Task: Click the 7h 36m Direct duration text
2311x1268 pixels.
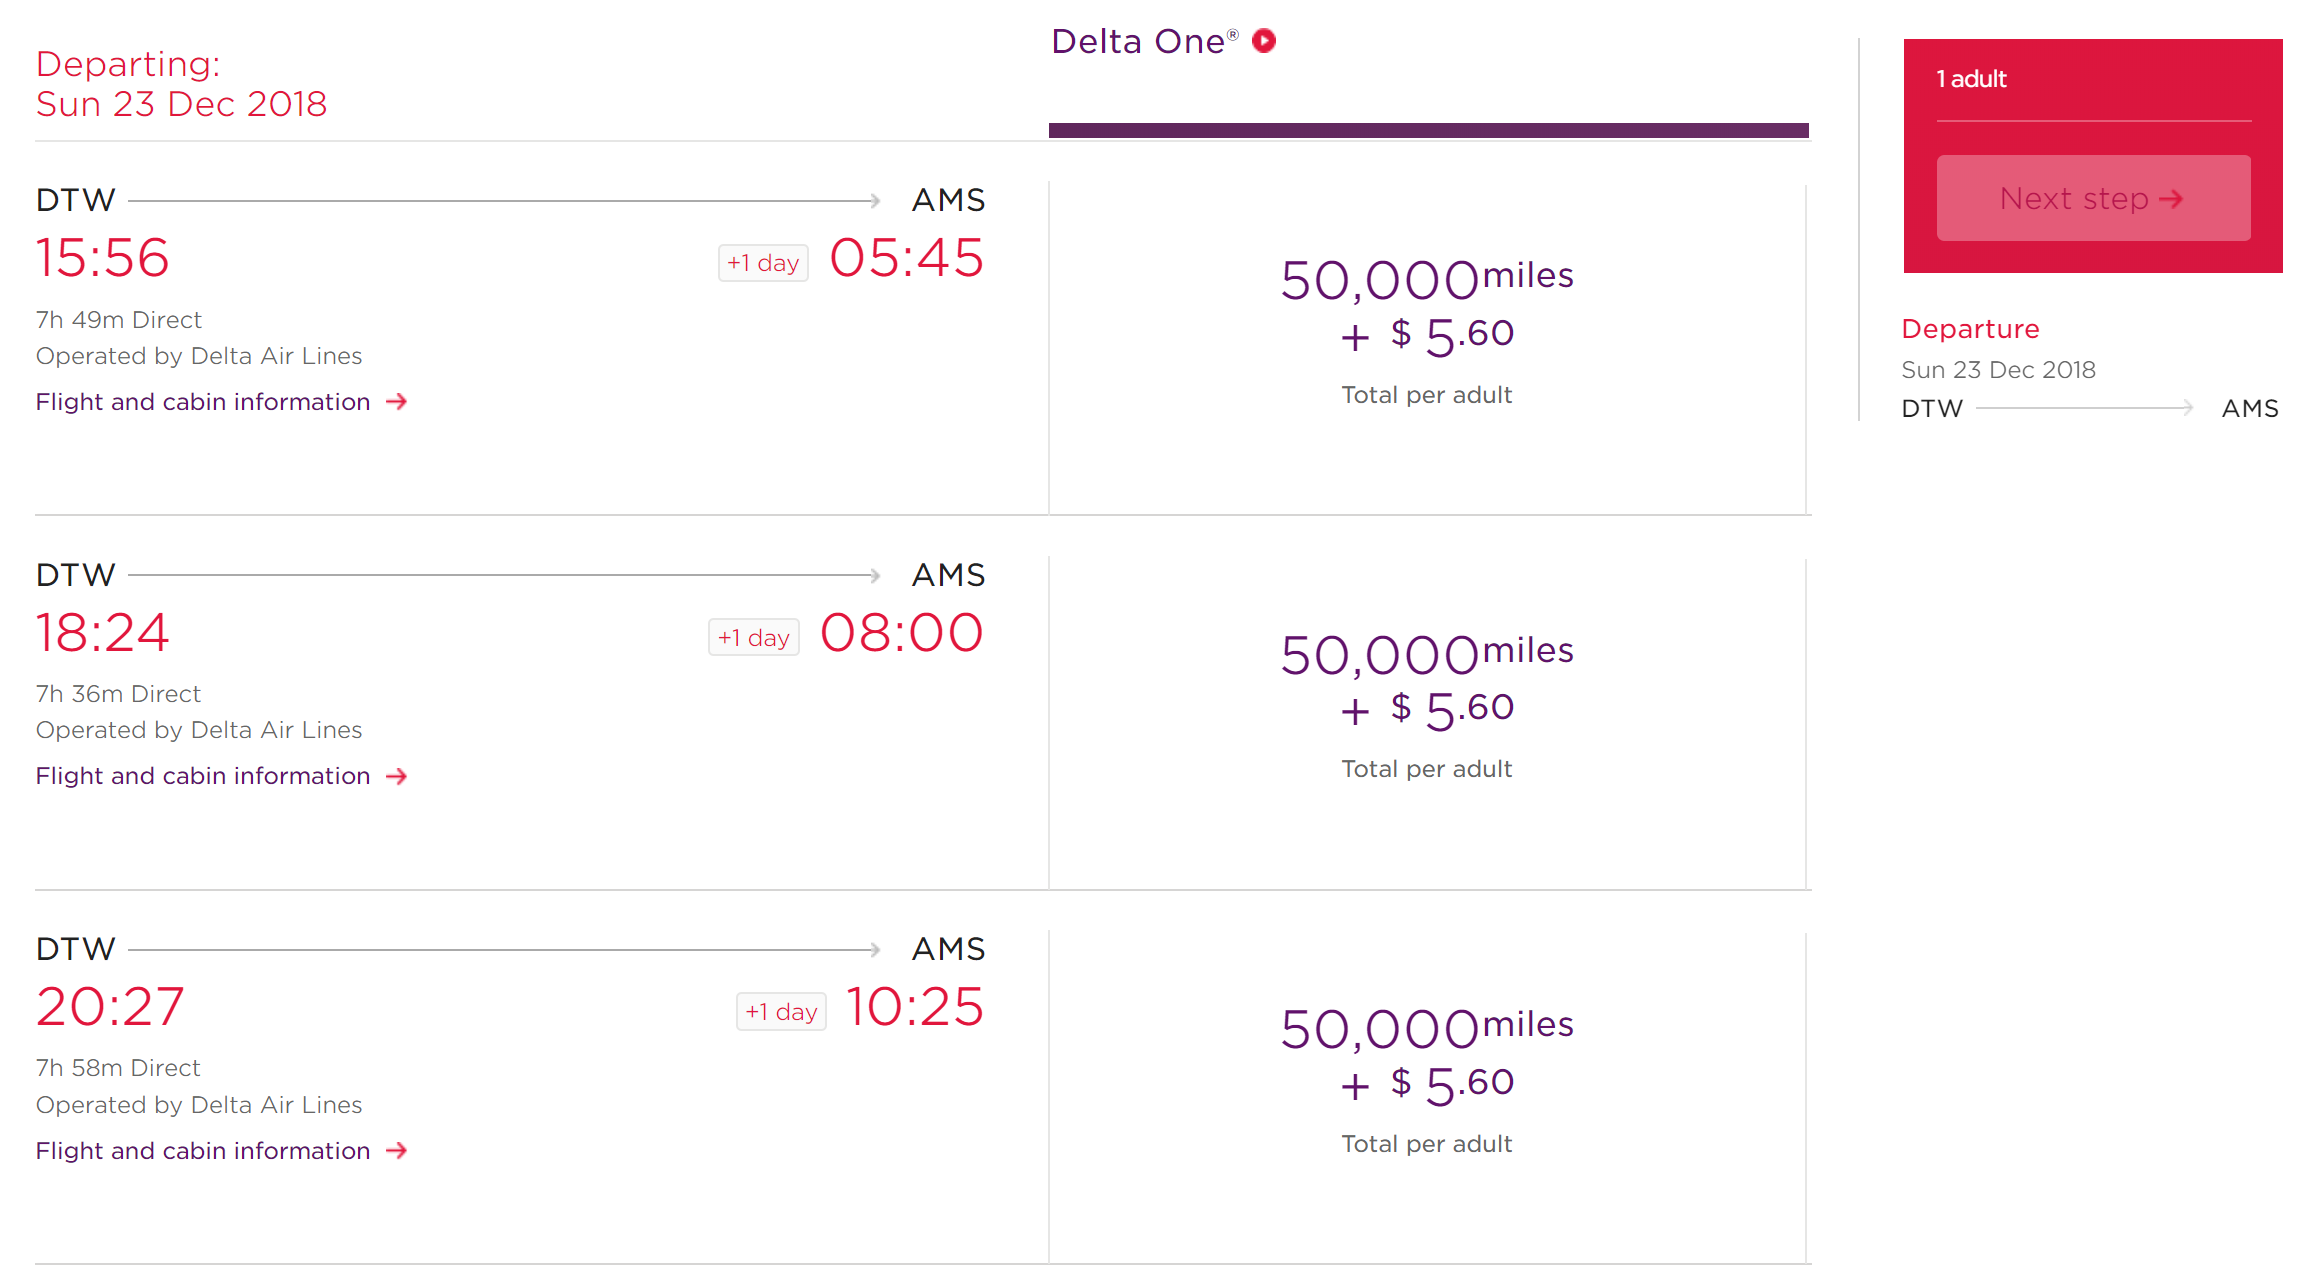Action: pyautogui.click(x=118, y=694)
